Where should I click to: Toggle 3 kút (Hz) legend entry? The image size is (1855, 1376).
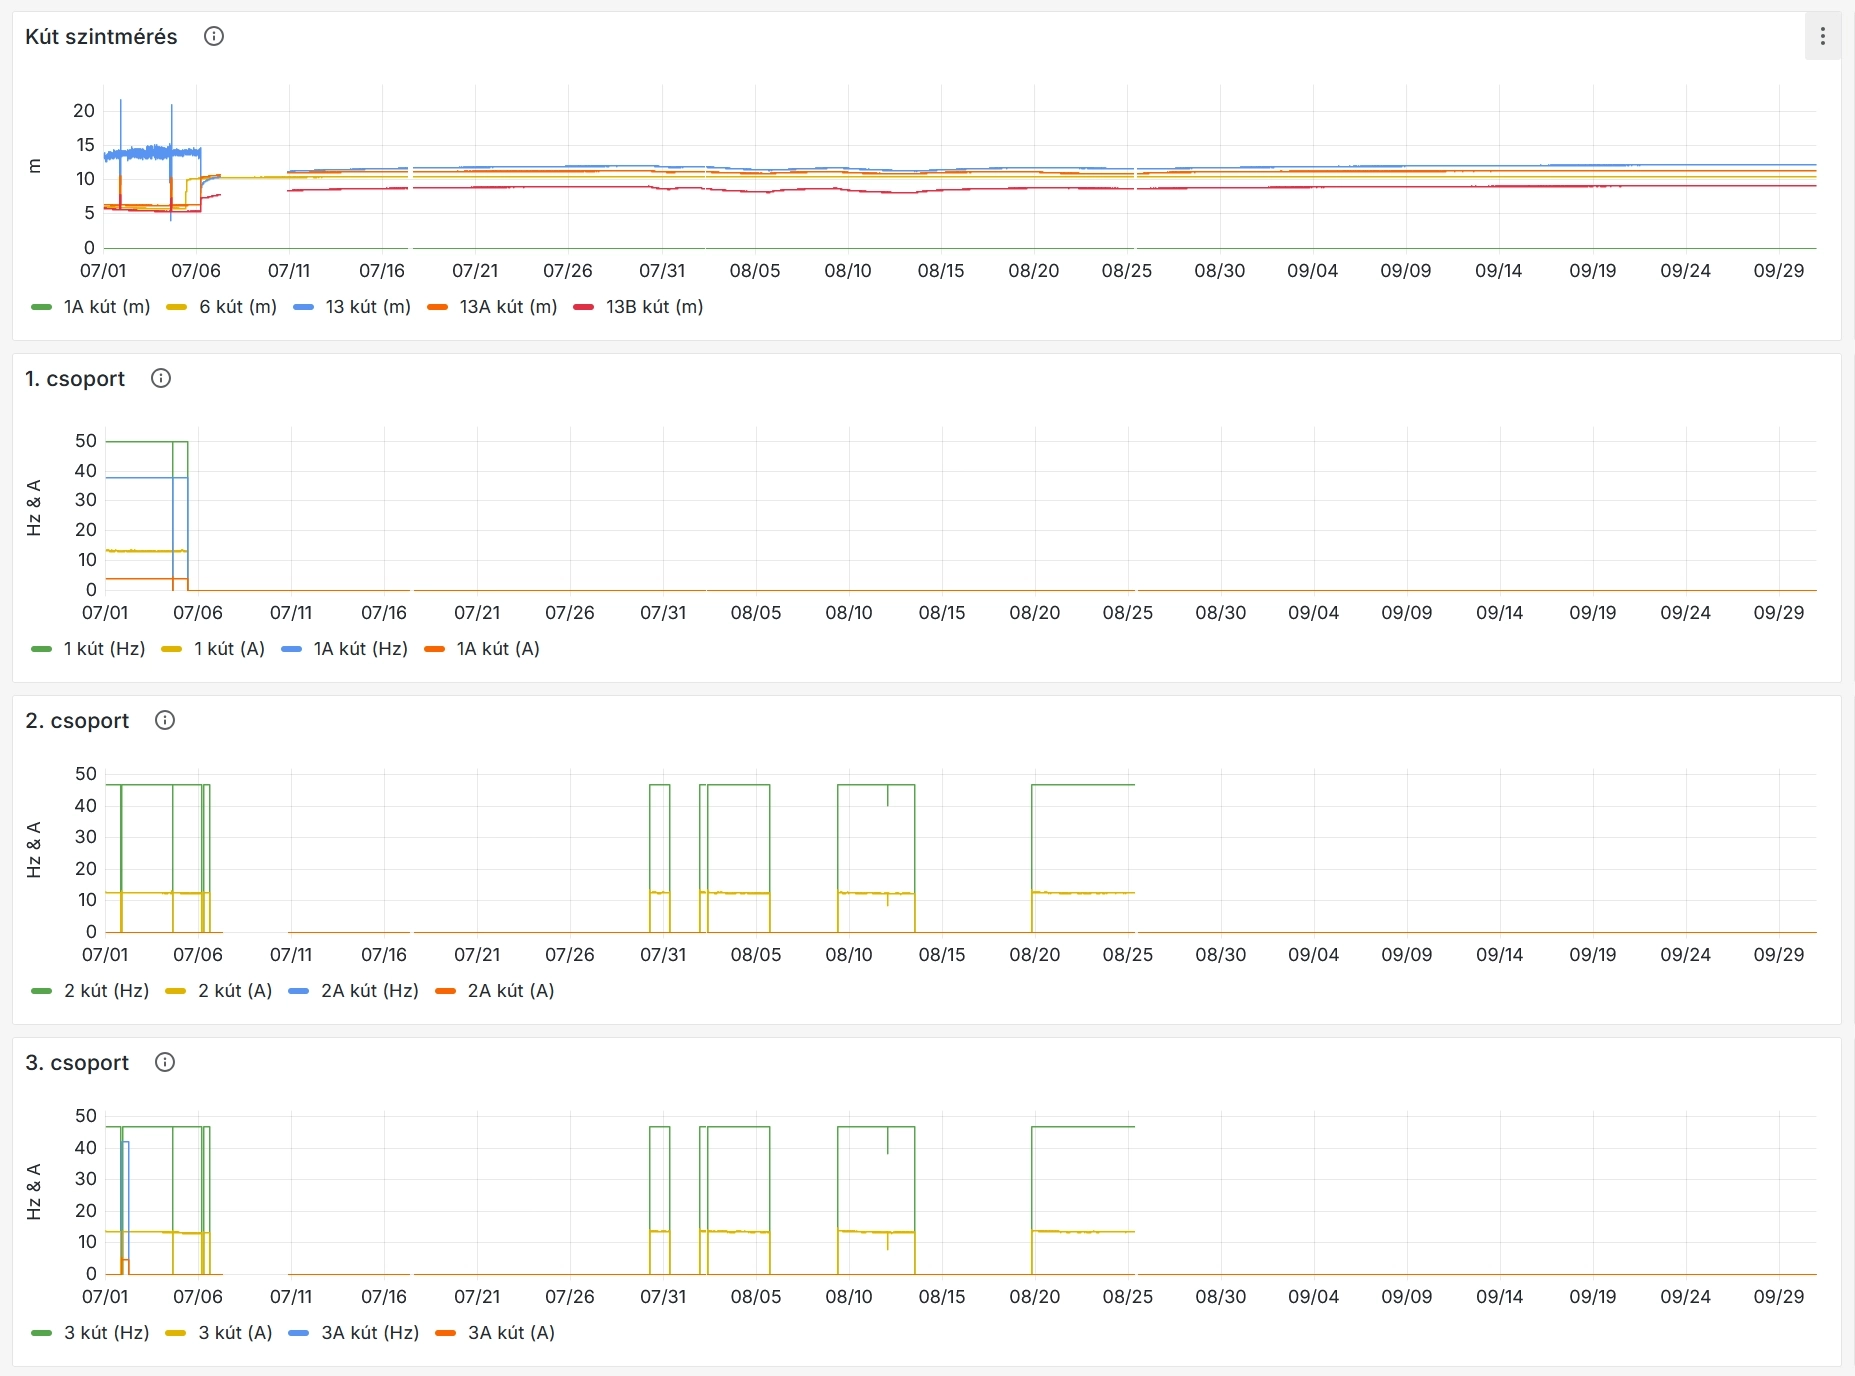(x=106, y=1333)
